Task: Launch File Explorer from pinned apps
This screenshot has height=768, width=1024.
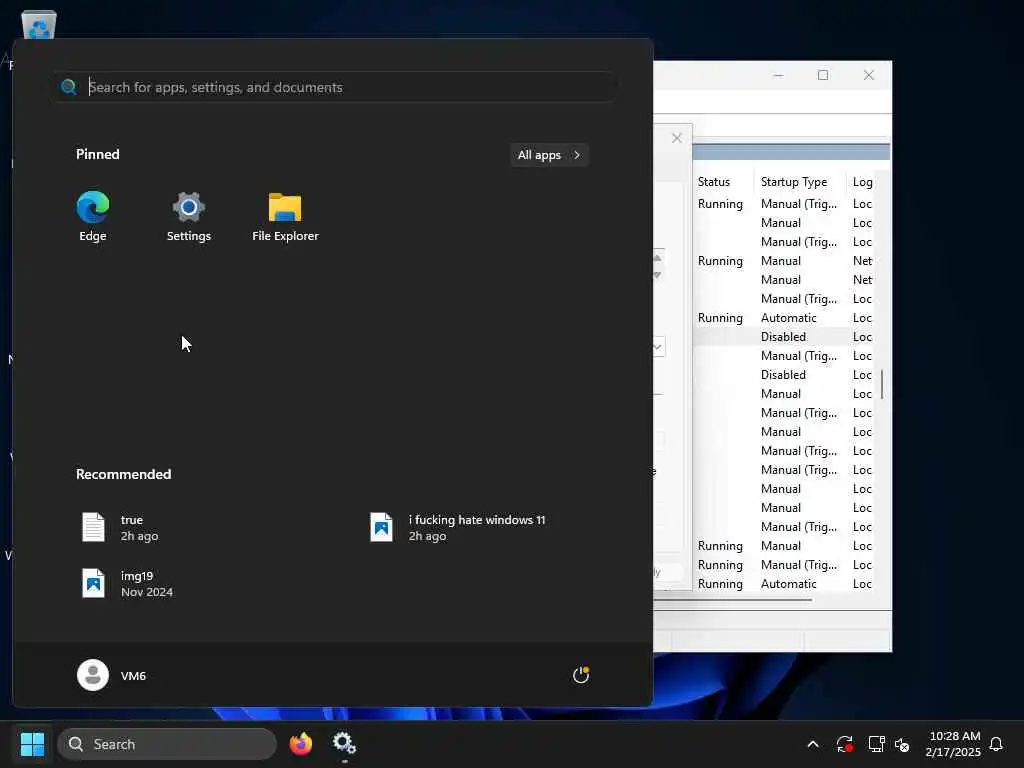Action: [285, 217]
